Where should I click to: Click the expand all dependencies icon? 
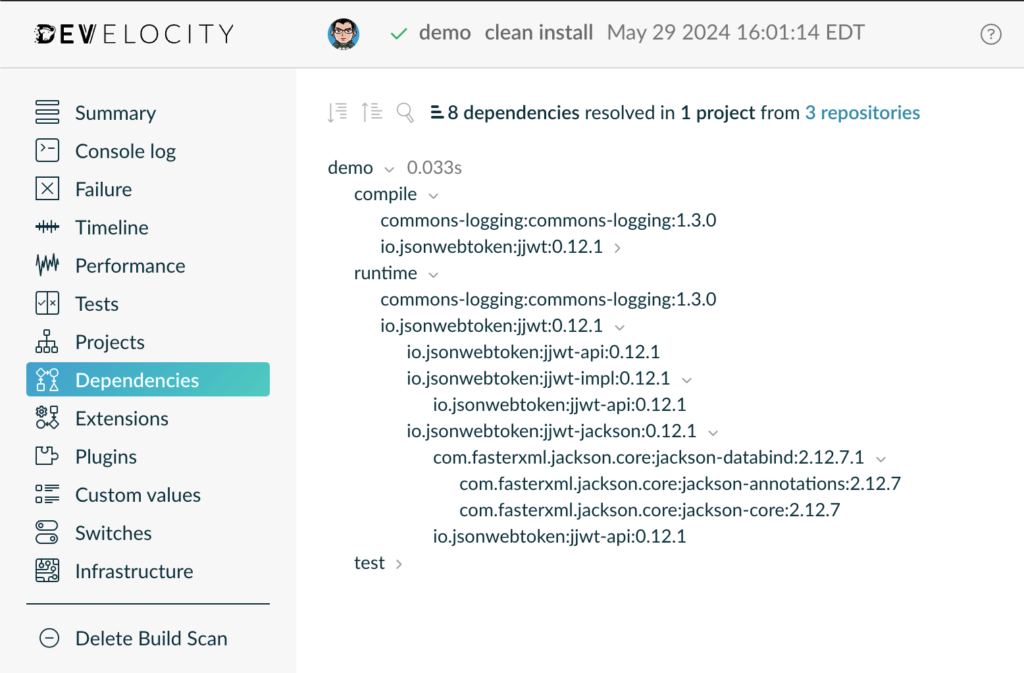click(338, 113)
